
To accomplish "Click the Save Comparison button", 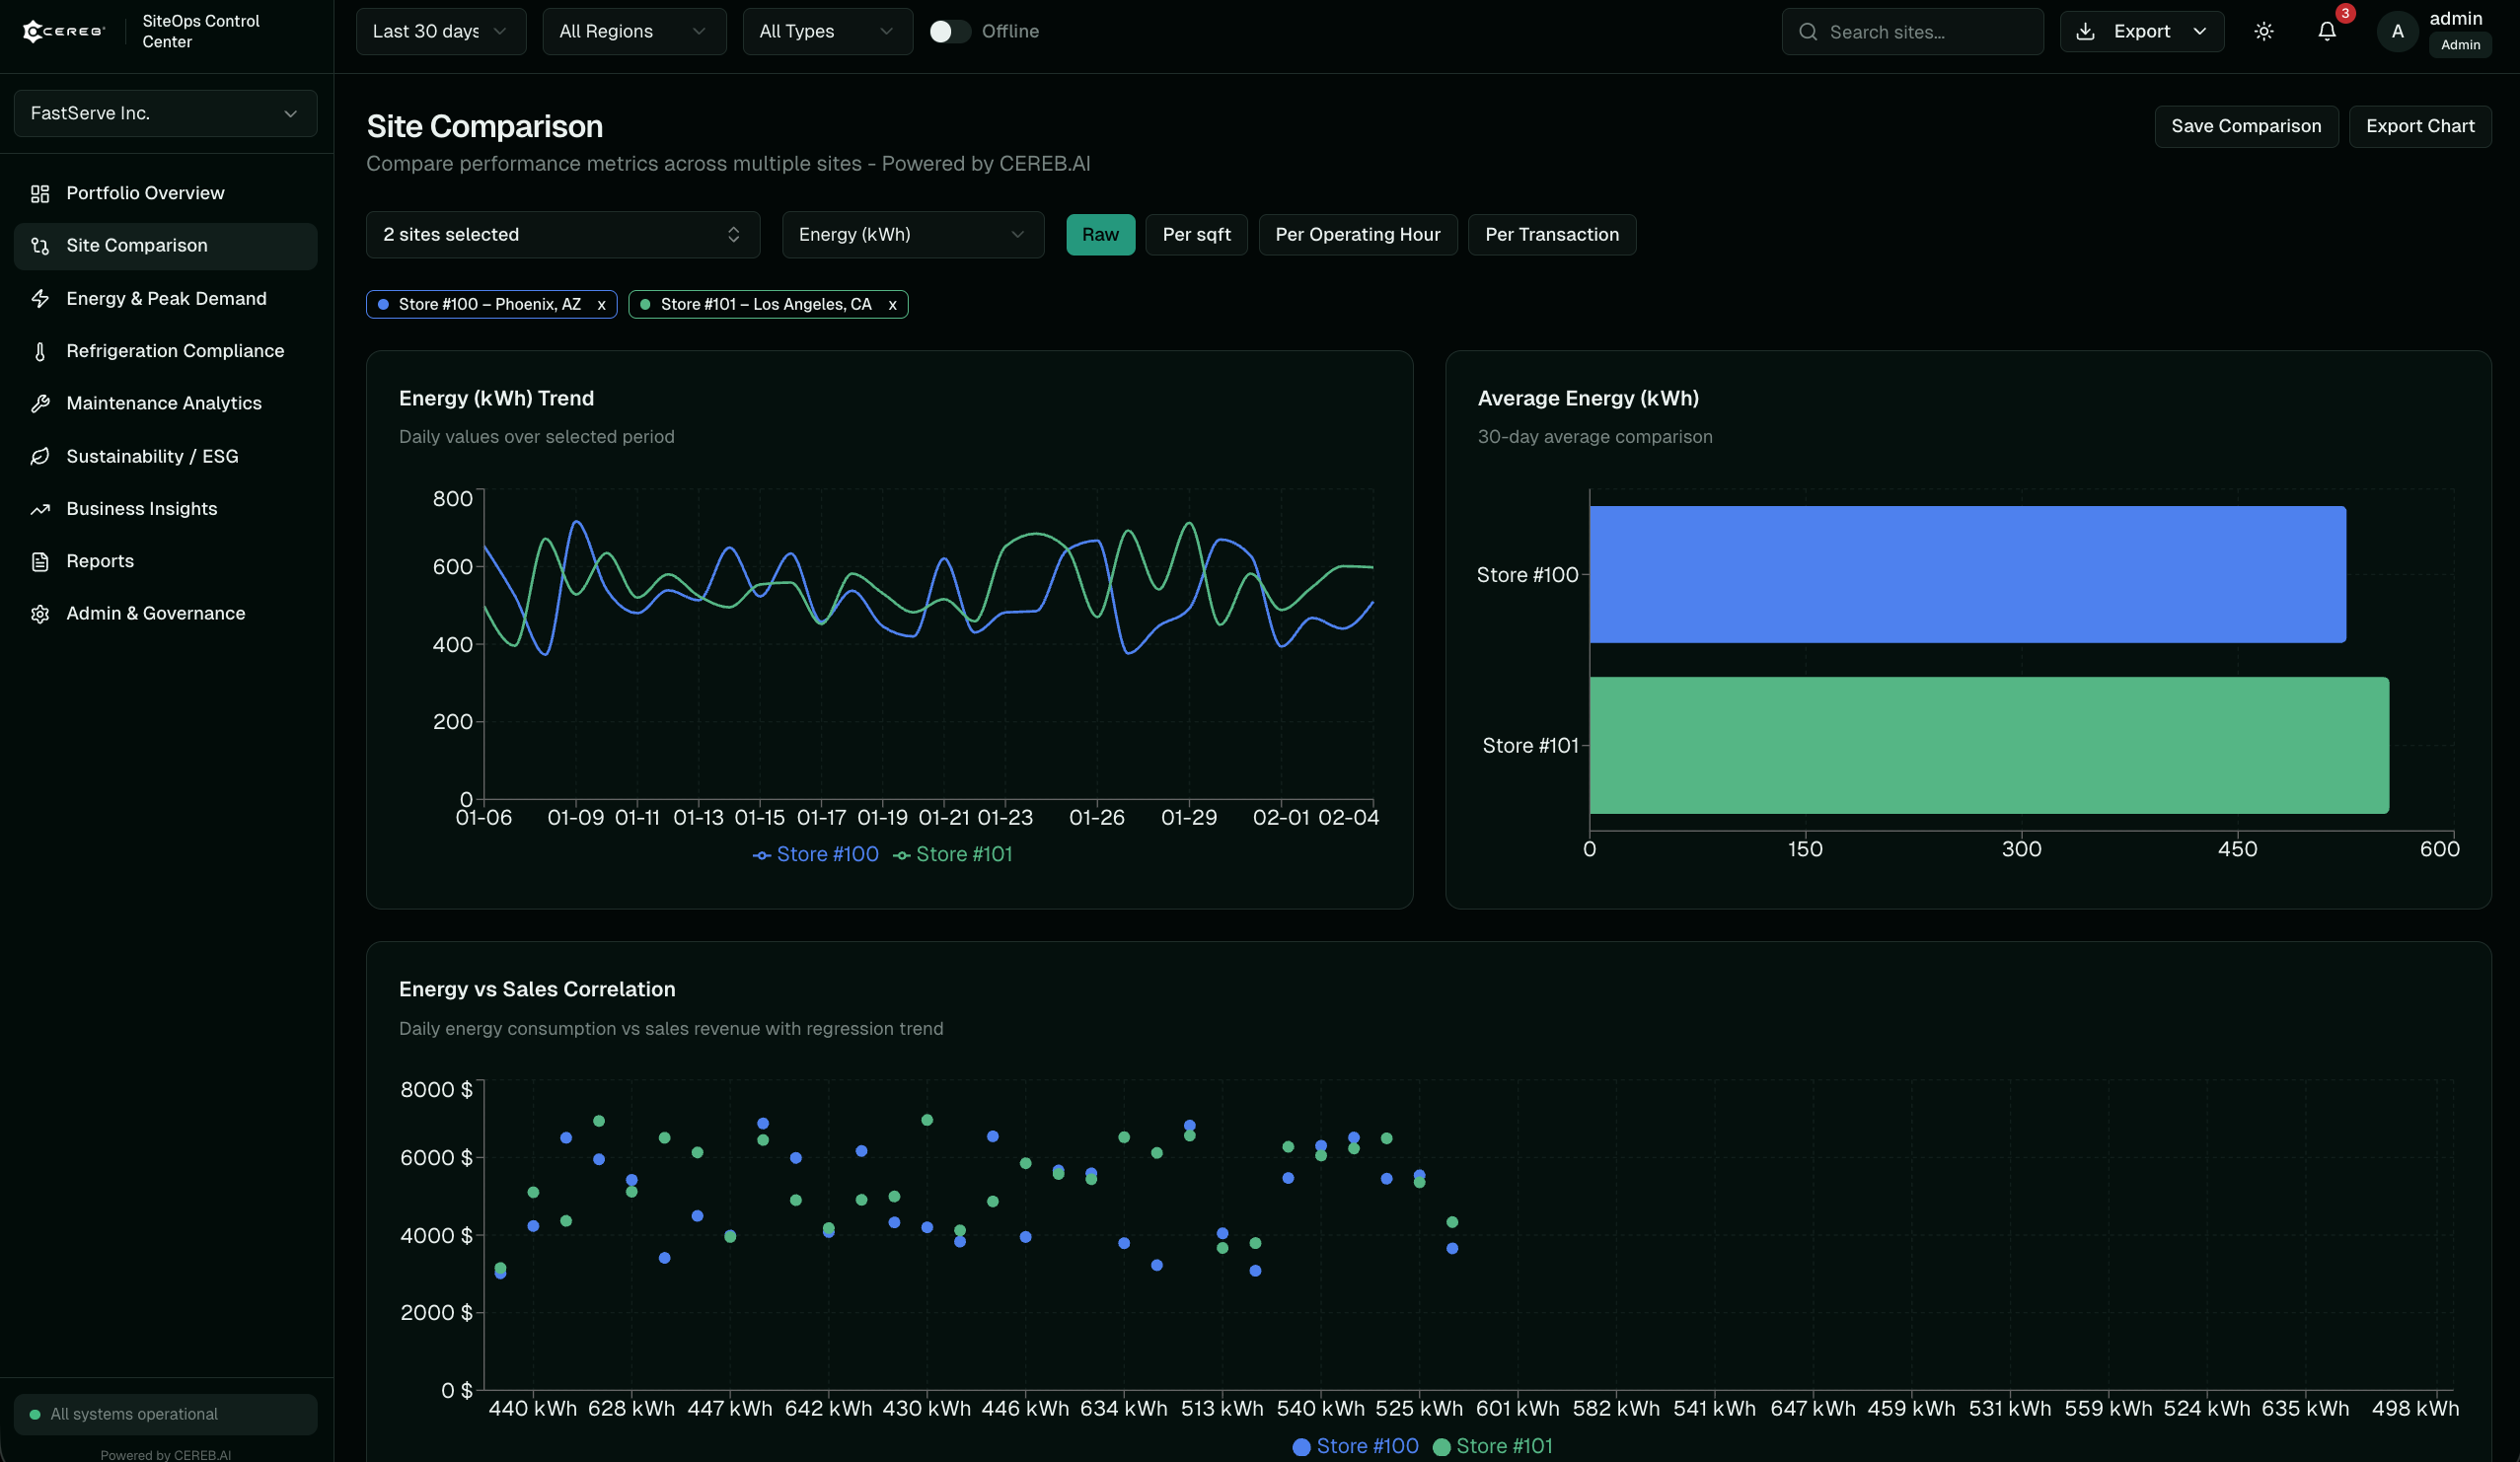I will (x=2245, y=126).
